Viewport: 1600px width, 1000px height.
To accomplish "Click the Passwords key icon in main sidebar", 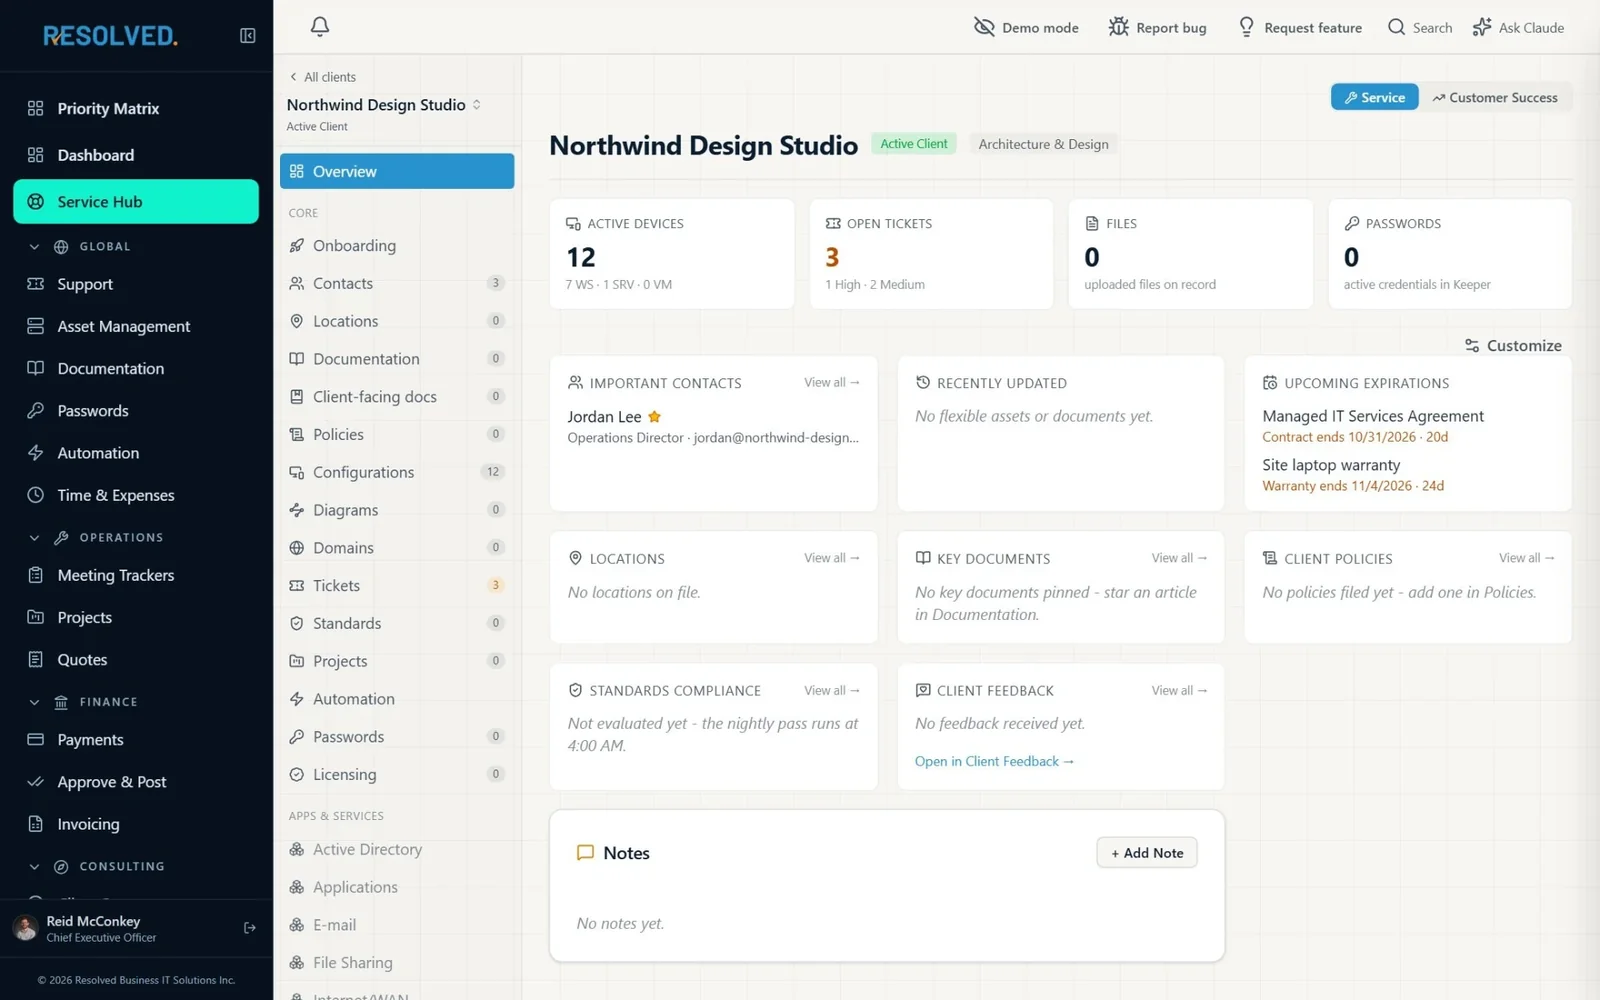I will pos(36,410).
